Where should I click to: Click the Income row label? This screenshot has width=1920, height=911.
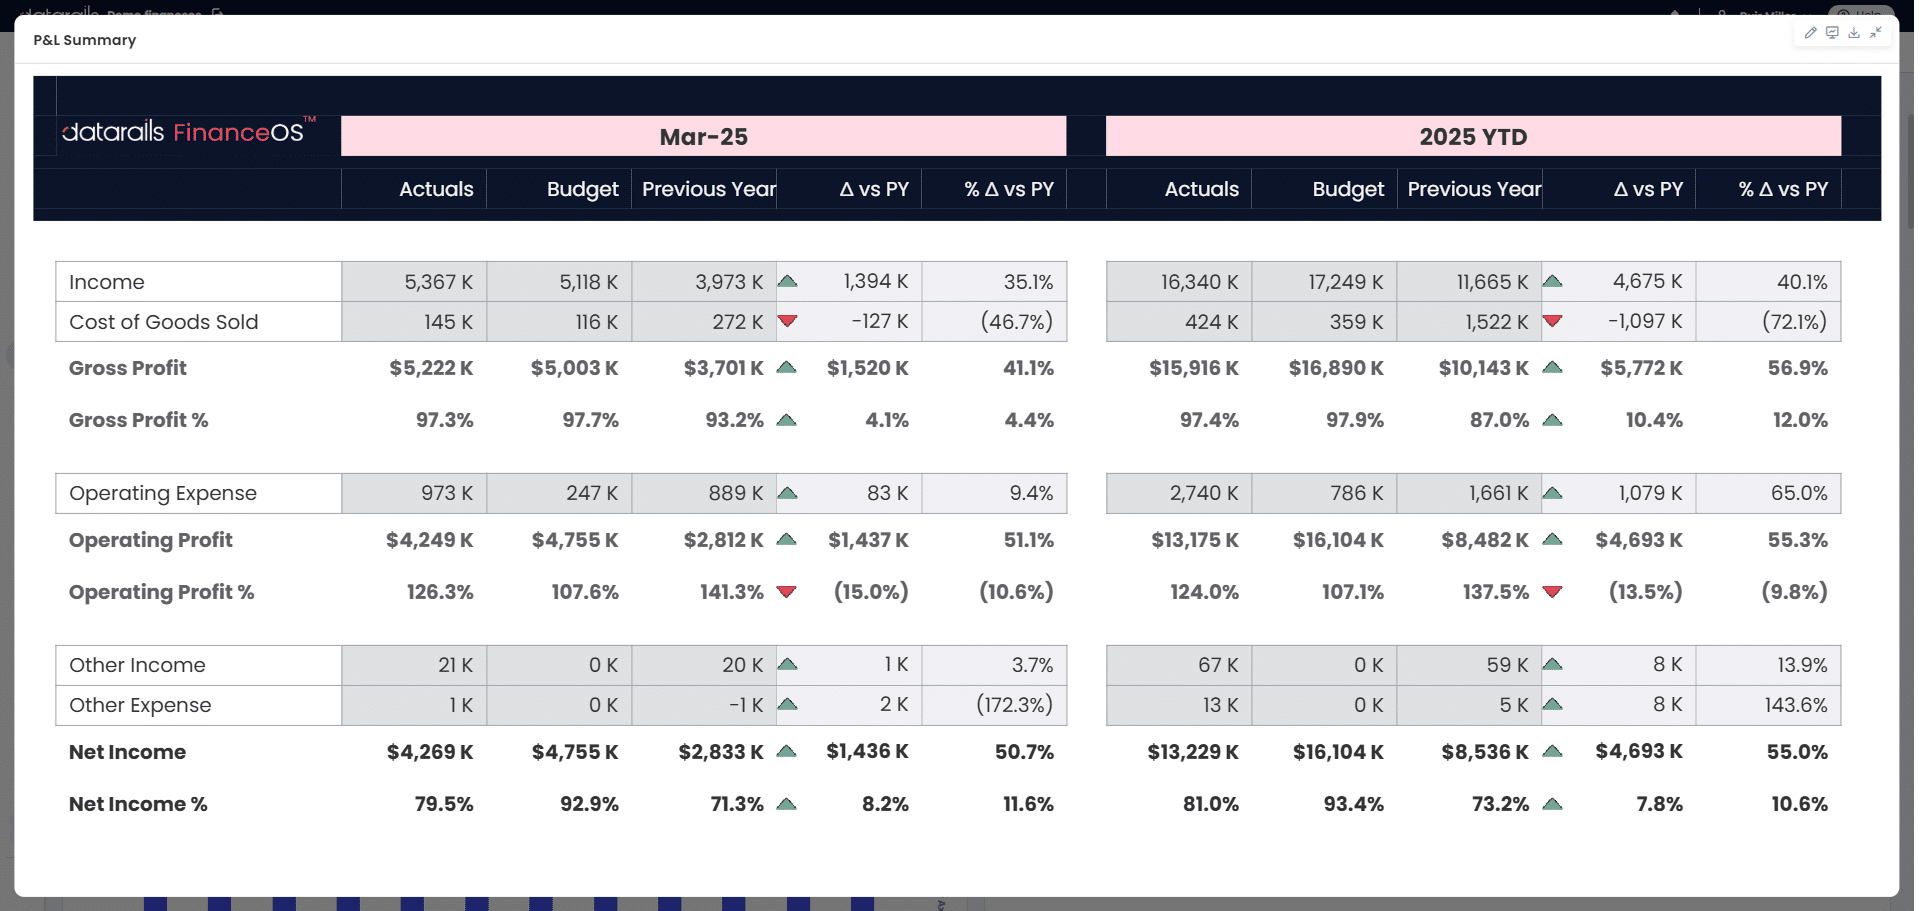click(x=107, y=282)
